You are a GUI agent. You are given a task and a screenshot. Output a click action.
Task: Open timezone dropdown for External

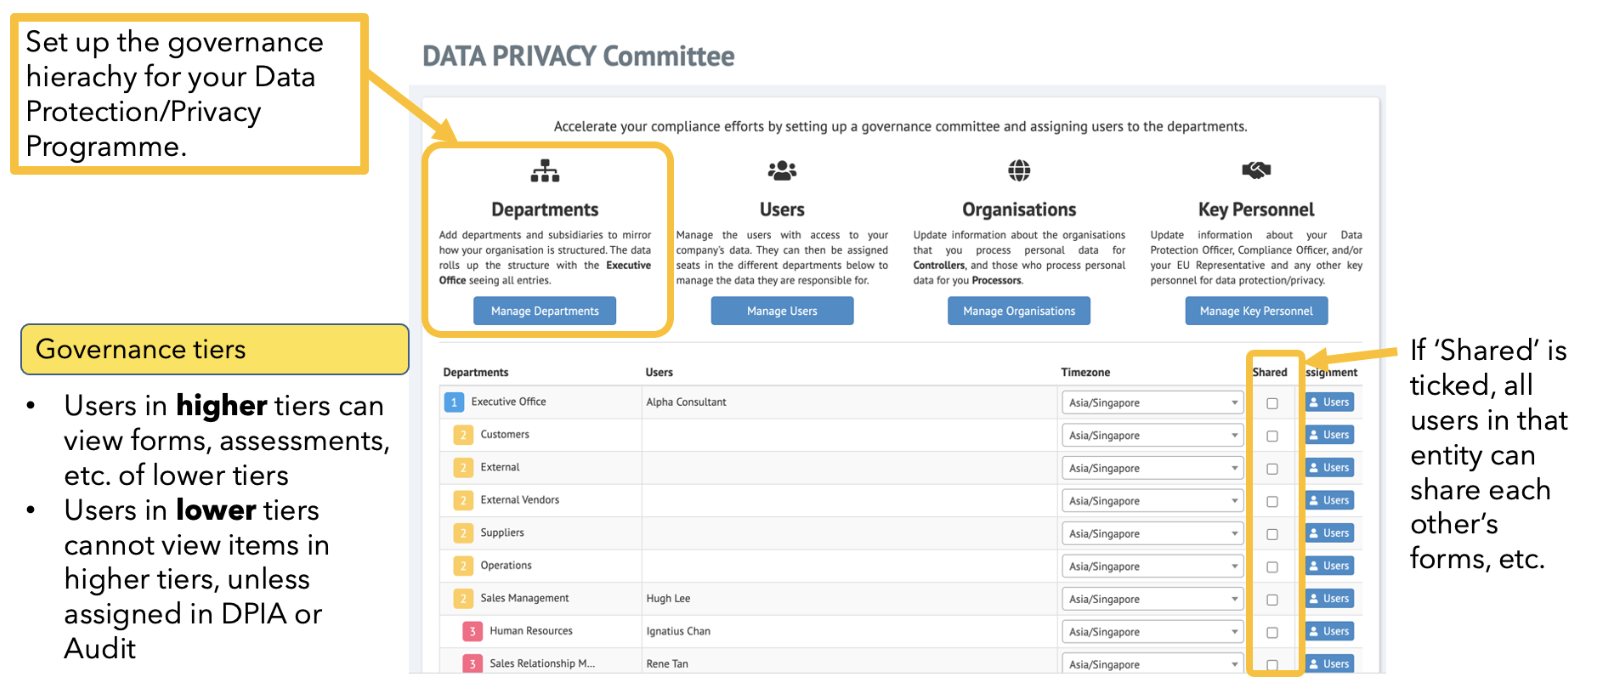(1152, 469)
